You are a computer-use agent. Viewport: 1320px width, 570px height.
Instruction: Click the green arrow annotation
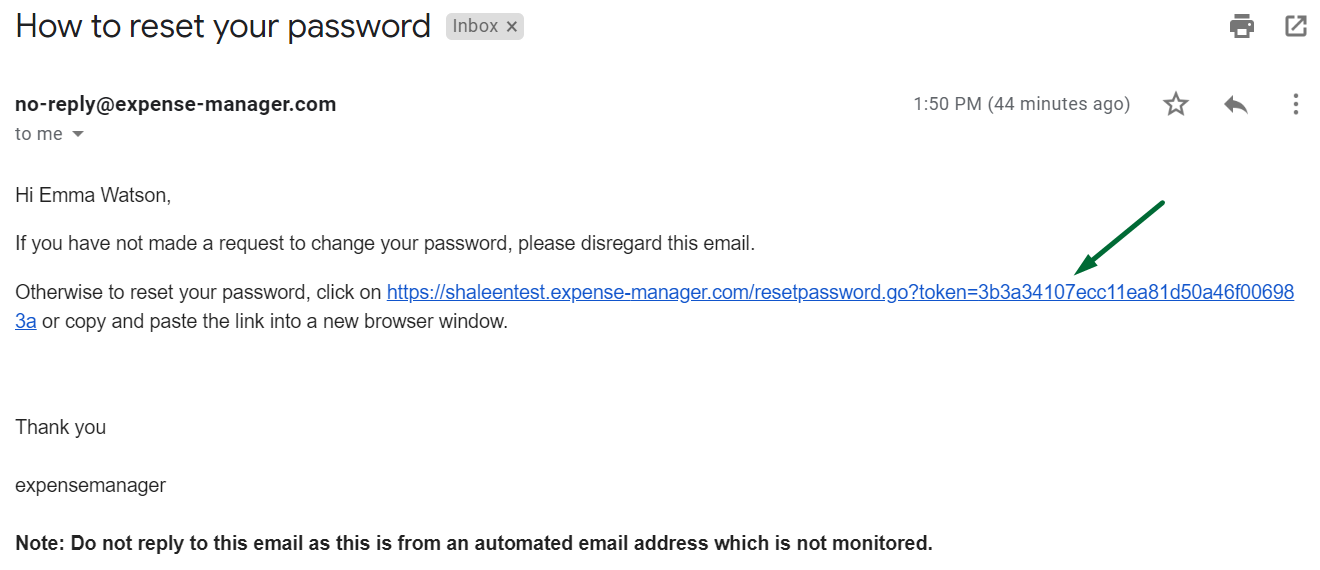click(1118, 238)
